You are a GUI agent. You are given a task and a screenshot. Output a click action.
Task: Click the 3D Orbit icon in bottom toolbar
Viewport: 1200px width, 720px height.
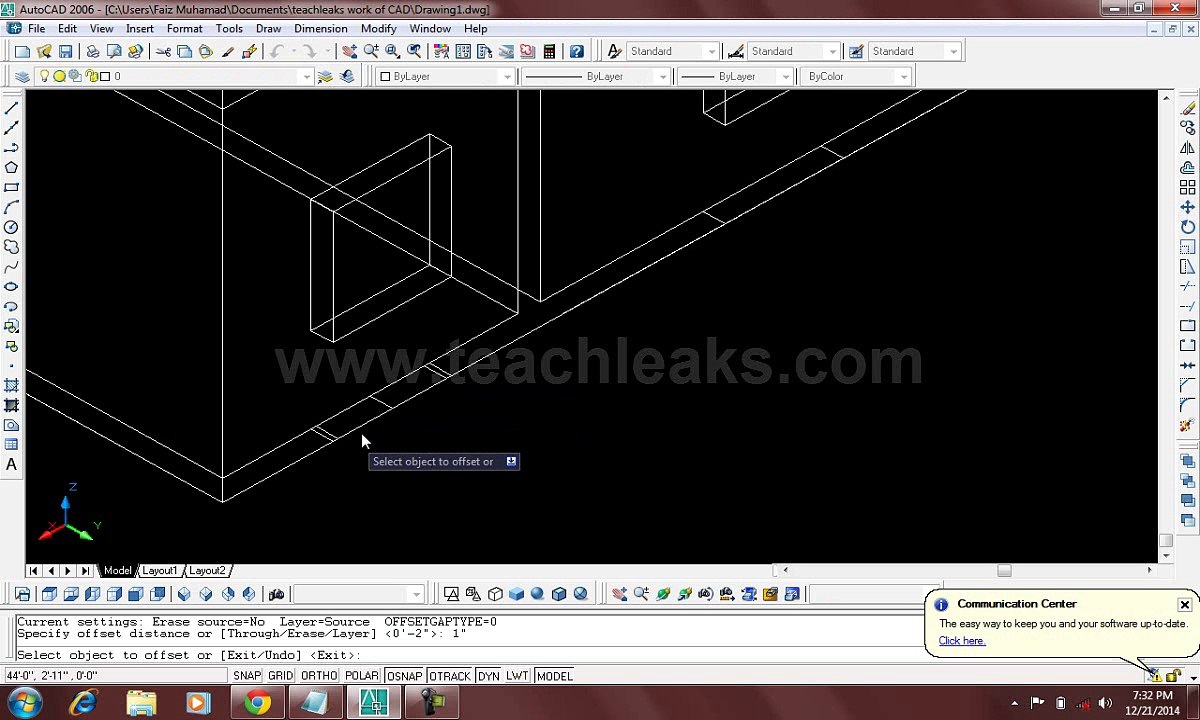[x=663, y=594]
